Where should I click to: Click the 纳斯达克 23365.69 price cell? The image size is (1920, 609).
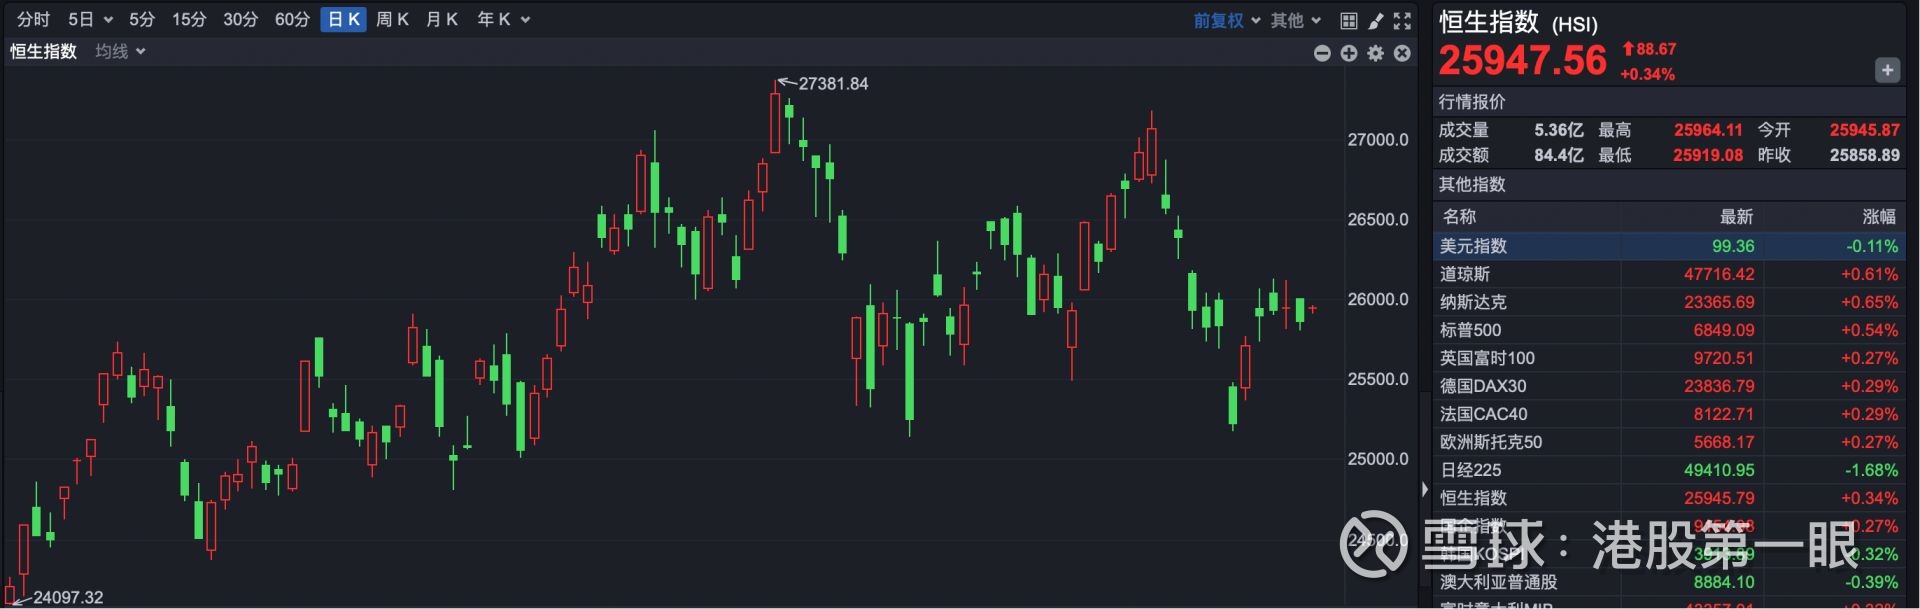pyautogui.click(x=1719, y=302)
